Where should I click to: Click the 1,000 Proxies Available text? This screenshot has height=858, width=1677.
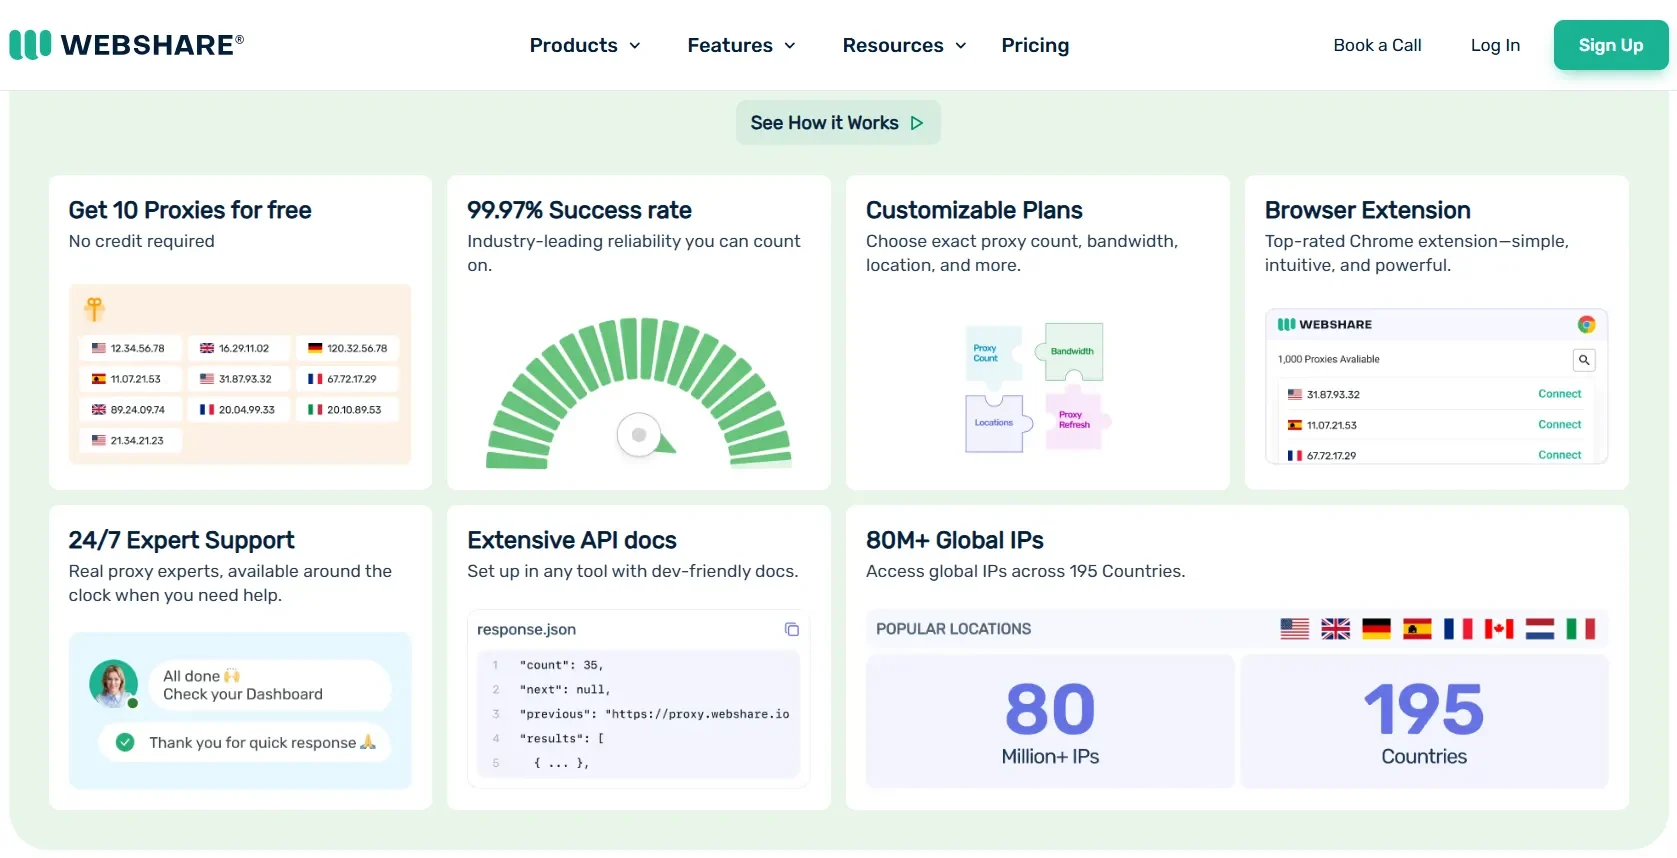click(x=1328, y=359)
